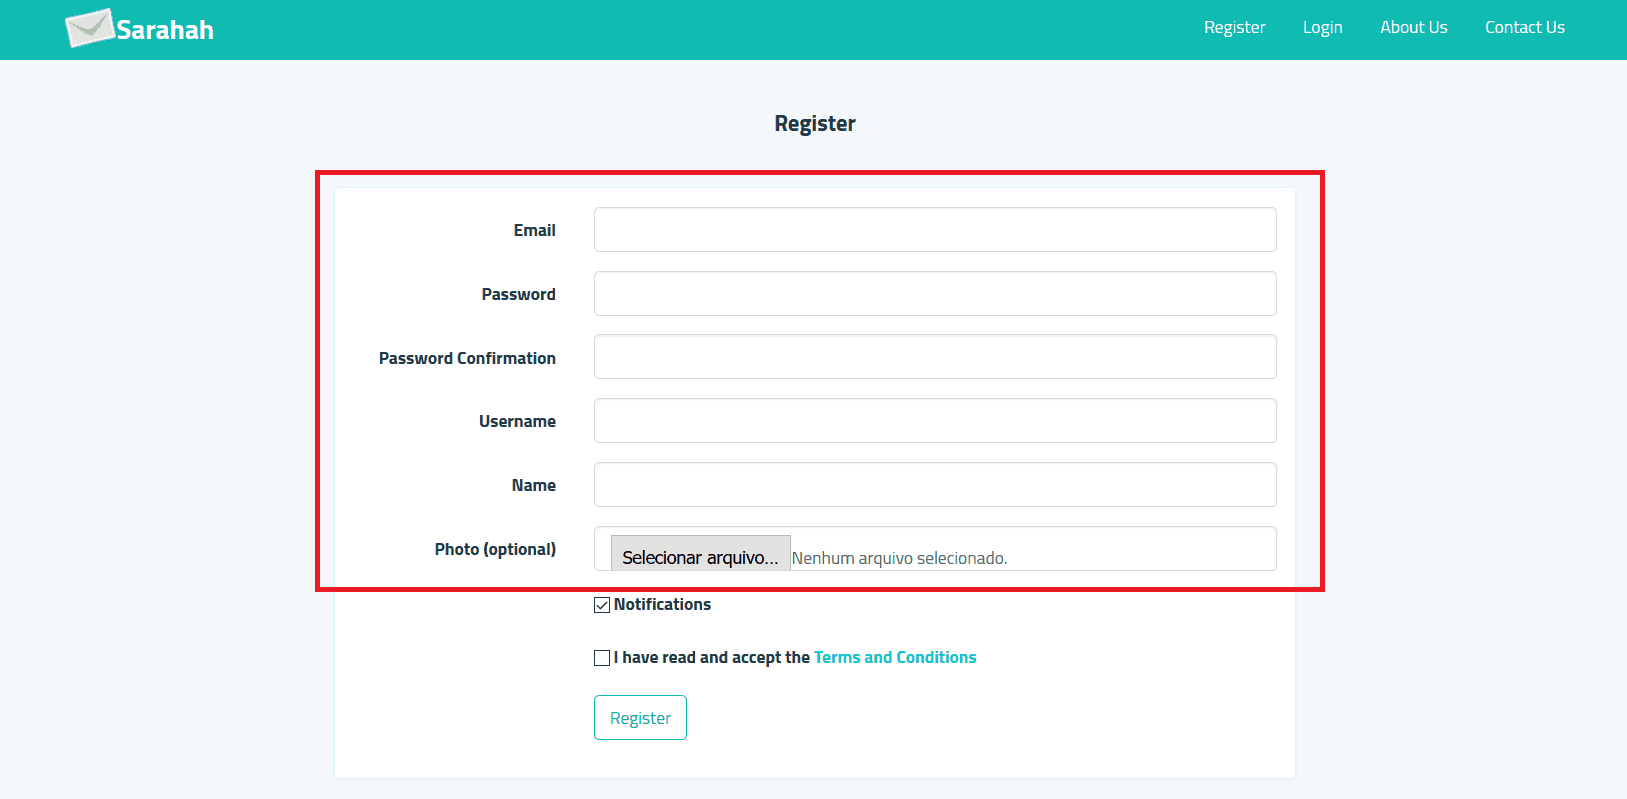This screenshot has height=799, width=1627.
Task: Open the Terms and Conditions link
Action: (x=895, y=657)
